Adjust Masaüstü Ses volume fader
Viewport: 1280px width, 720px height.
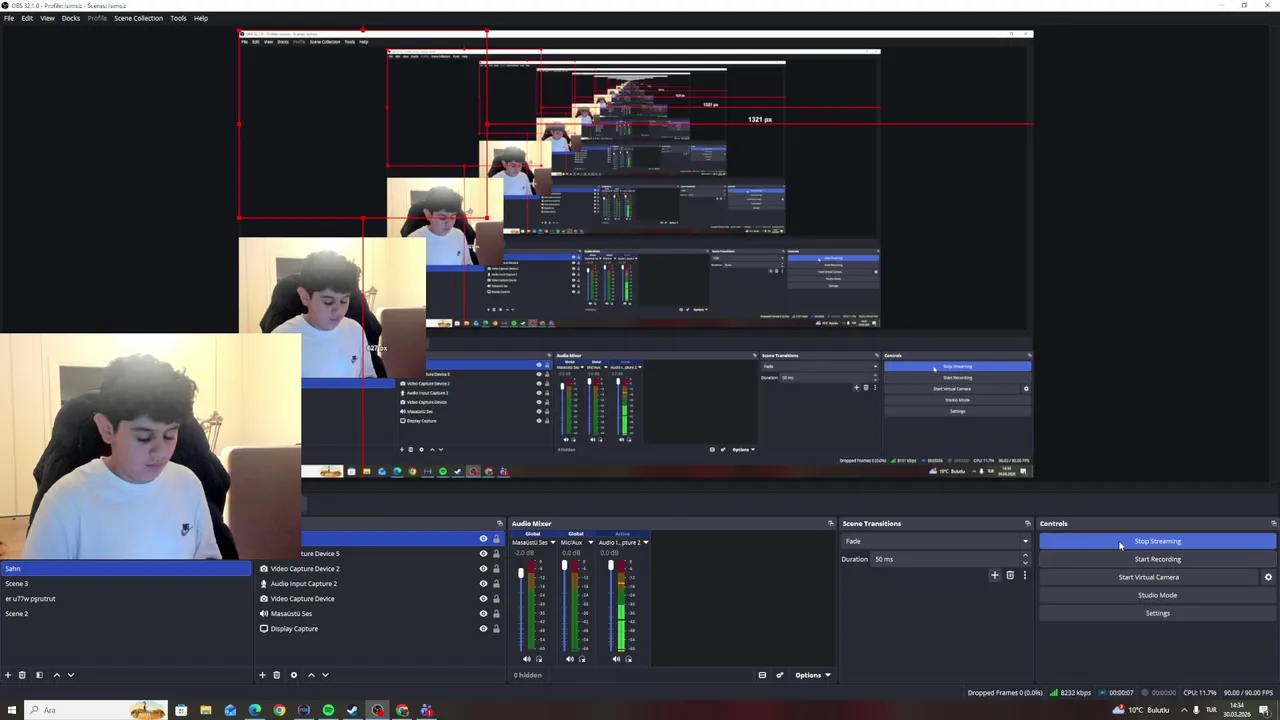[x=520, y=573]
